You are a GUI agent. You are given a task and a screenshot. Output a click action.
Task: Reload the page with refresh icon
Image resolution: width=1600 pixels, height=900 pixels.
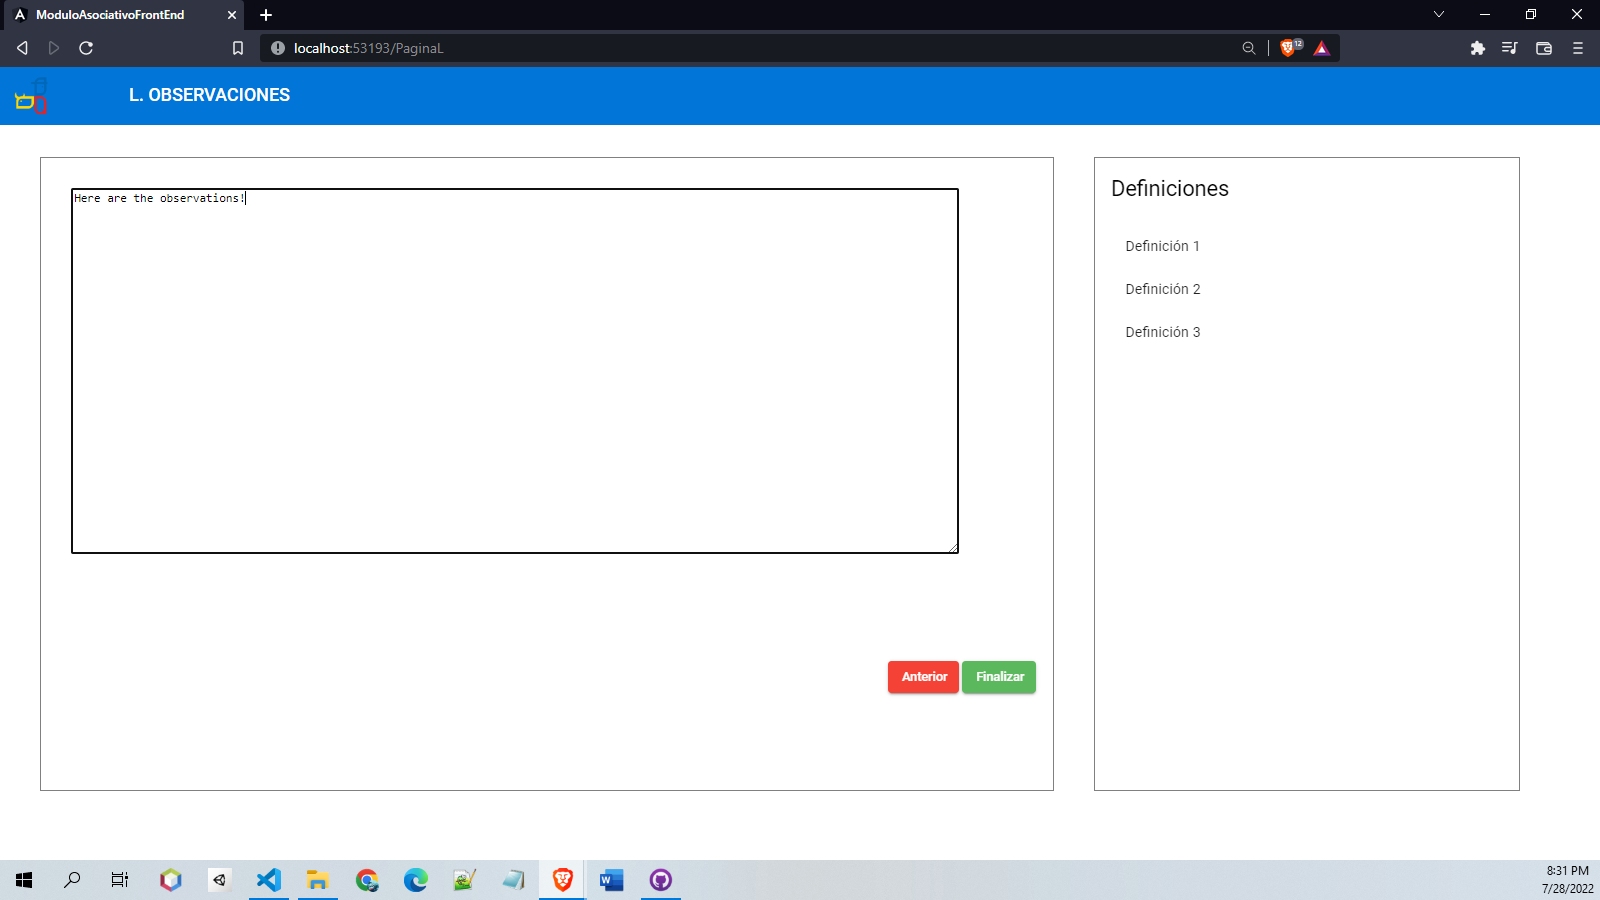[86, 48]
